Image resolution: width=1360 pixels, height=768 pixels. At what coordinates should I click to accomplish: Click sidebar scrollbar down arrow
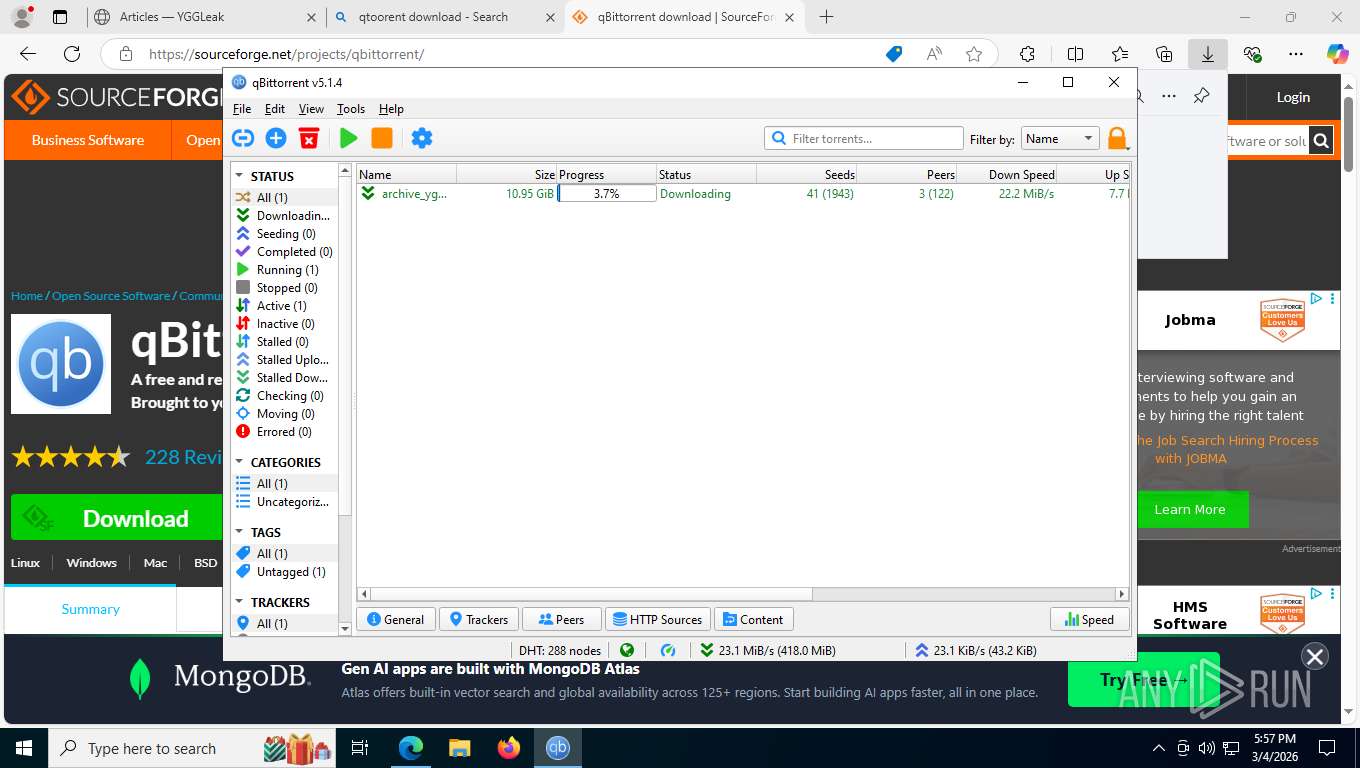pos(345,628)
